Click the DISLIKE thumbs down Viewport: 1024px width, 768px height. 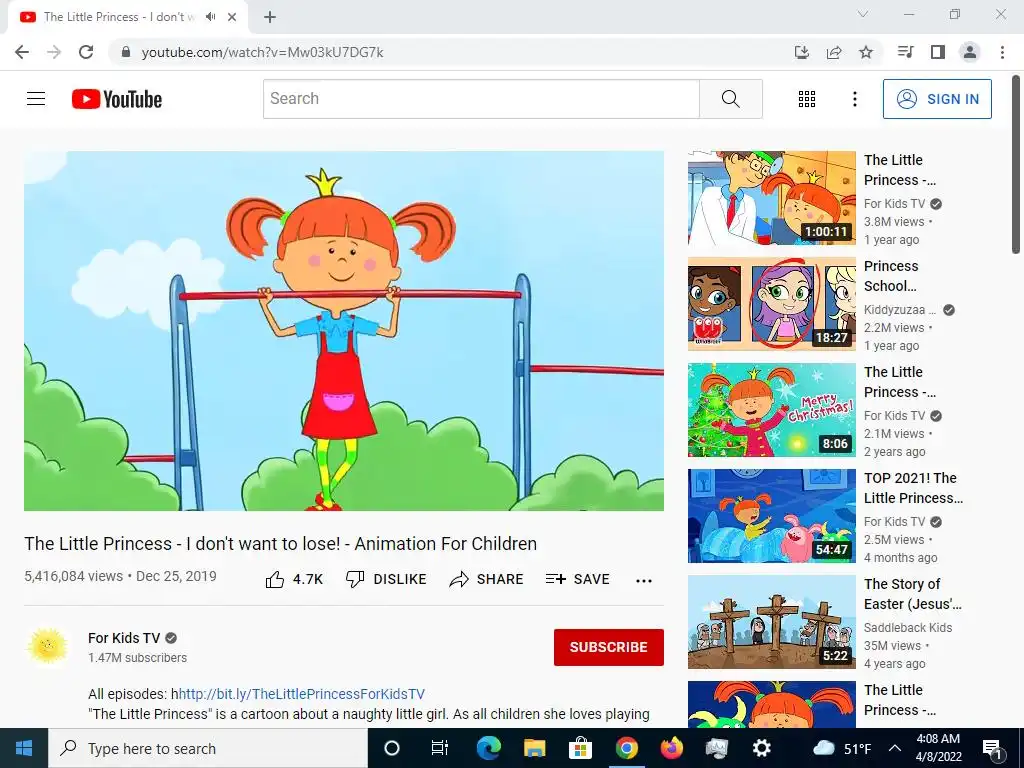point(386,579)
